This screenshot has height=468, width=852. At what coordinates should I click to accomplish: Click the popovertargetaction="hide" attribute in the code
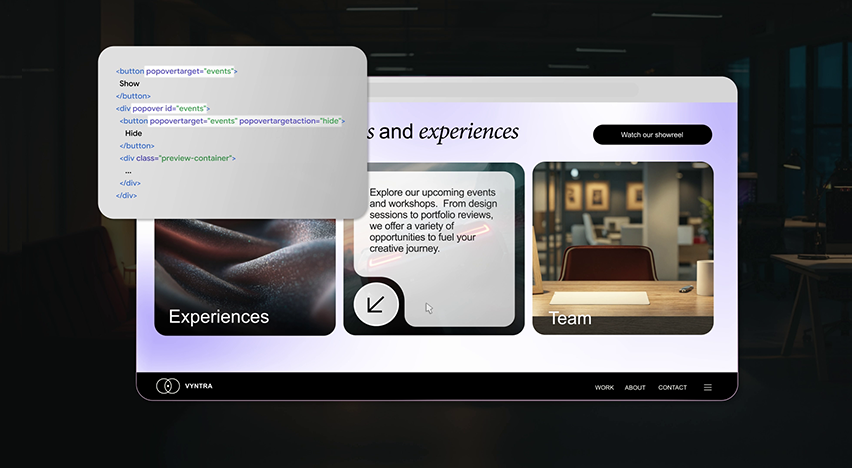click(x=290, y=120)
